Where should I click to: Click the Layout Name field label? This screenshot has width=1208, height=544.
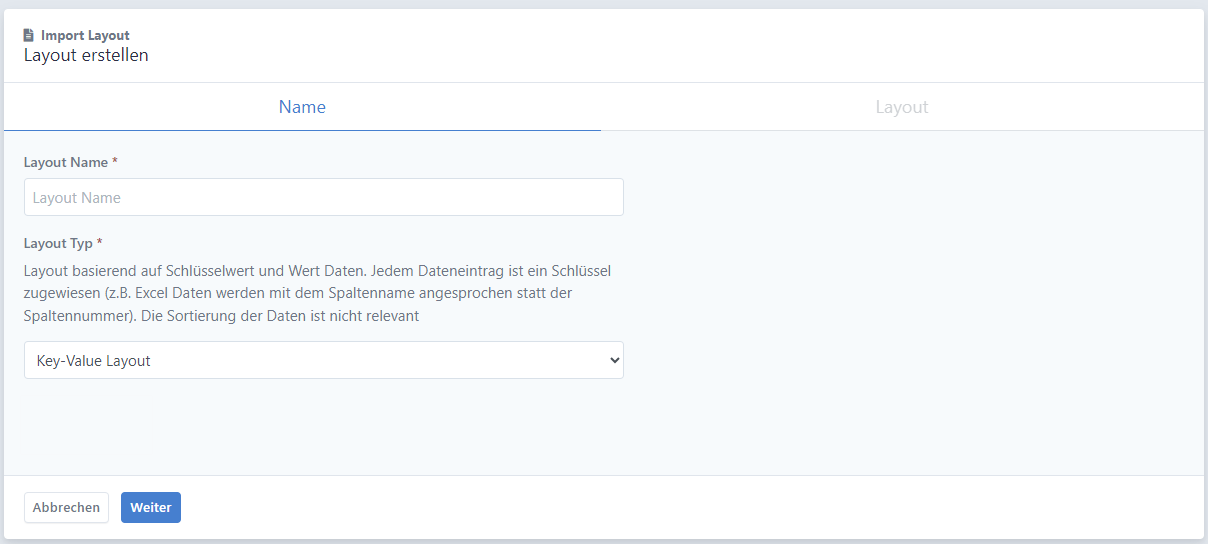(66, 162)
